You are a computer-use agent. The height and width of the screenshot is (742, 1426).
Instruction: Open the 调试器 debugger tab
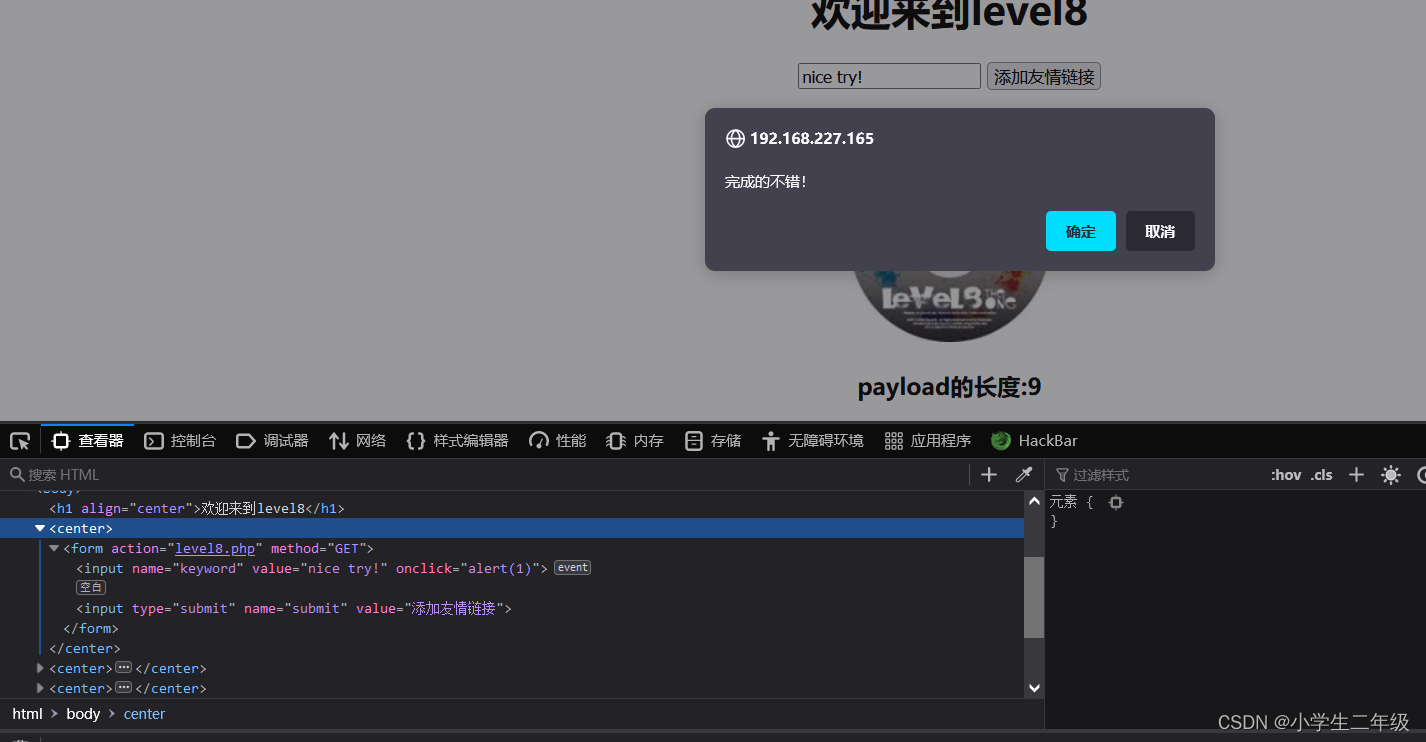(x=272, y=441)
